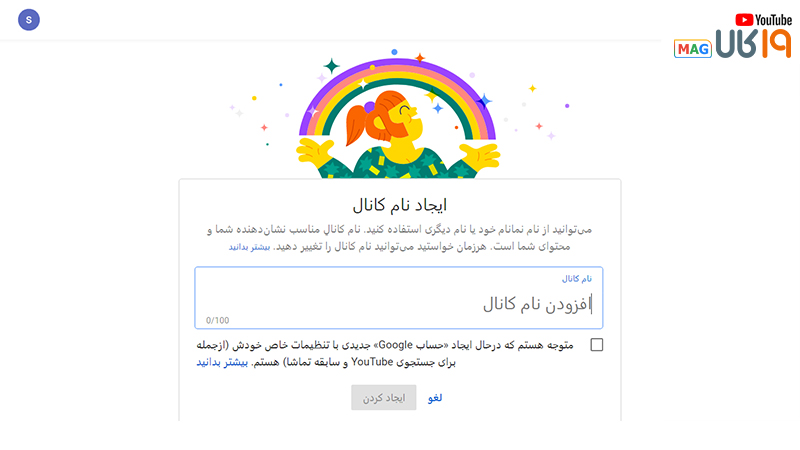Open "بیشتر بدانید" link in the channel name description
Viewport: 800px width, 450px height.
point(249,246)
